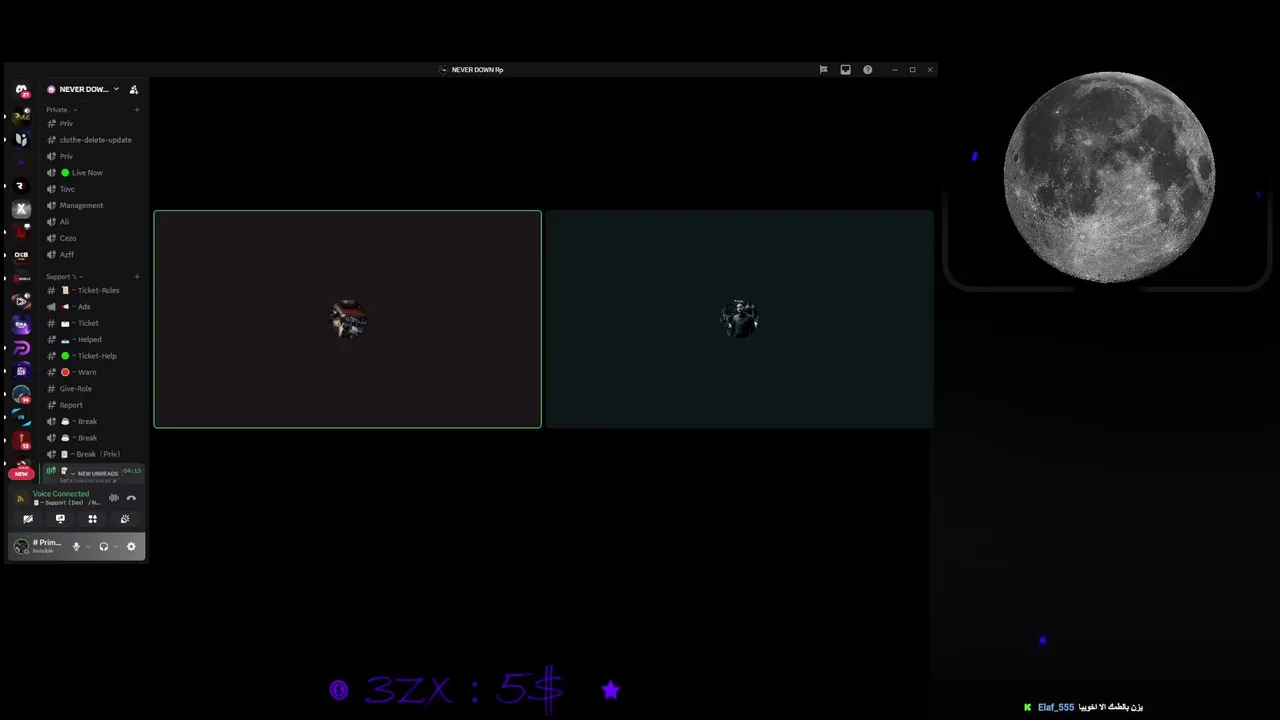Image resolution: width=1280 pixels, height=720 pixels.
Task: Share your screen from the voice panel
Action: (x=60, y=519)
